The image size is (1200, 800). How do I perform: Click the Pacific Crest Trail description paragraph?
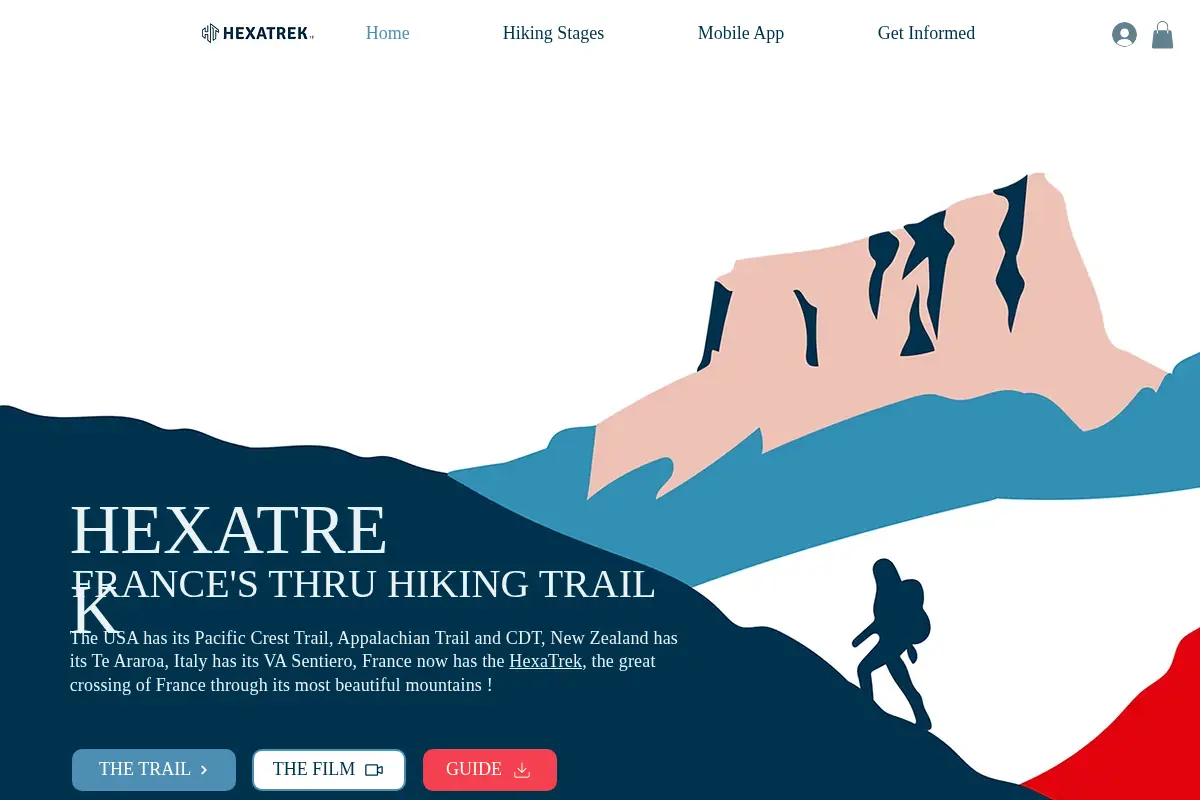click(374, 662)
